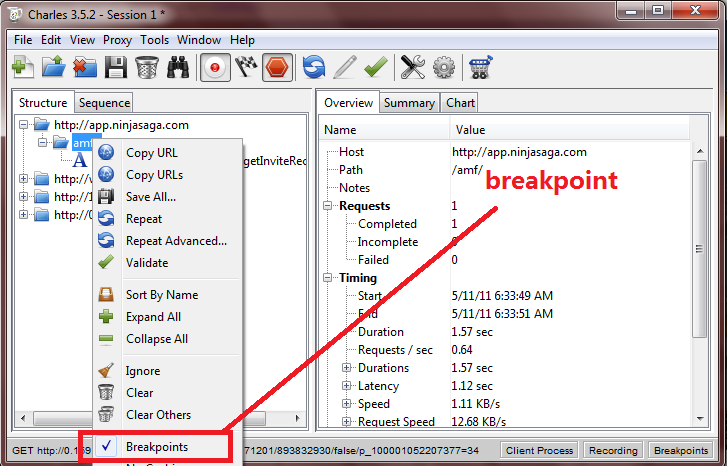727x466 pixels.
Task: Open the Help menu
Action: coord(242,40)
